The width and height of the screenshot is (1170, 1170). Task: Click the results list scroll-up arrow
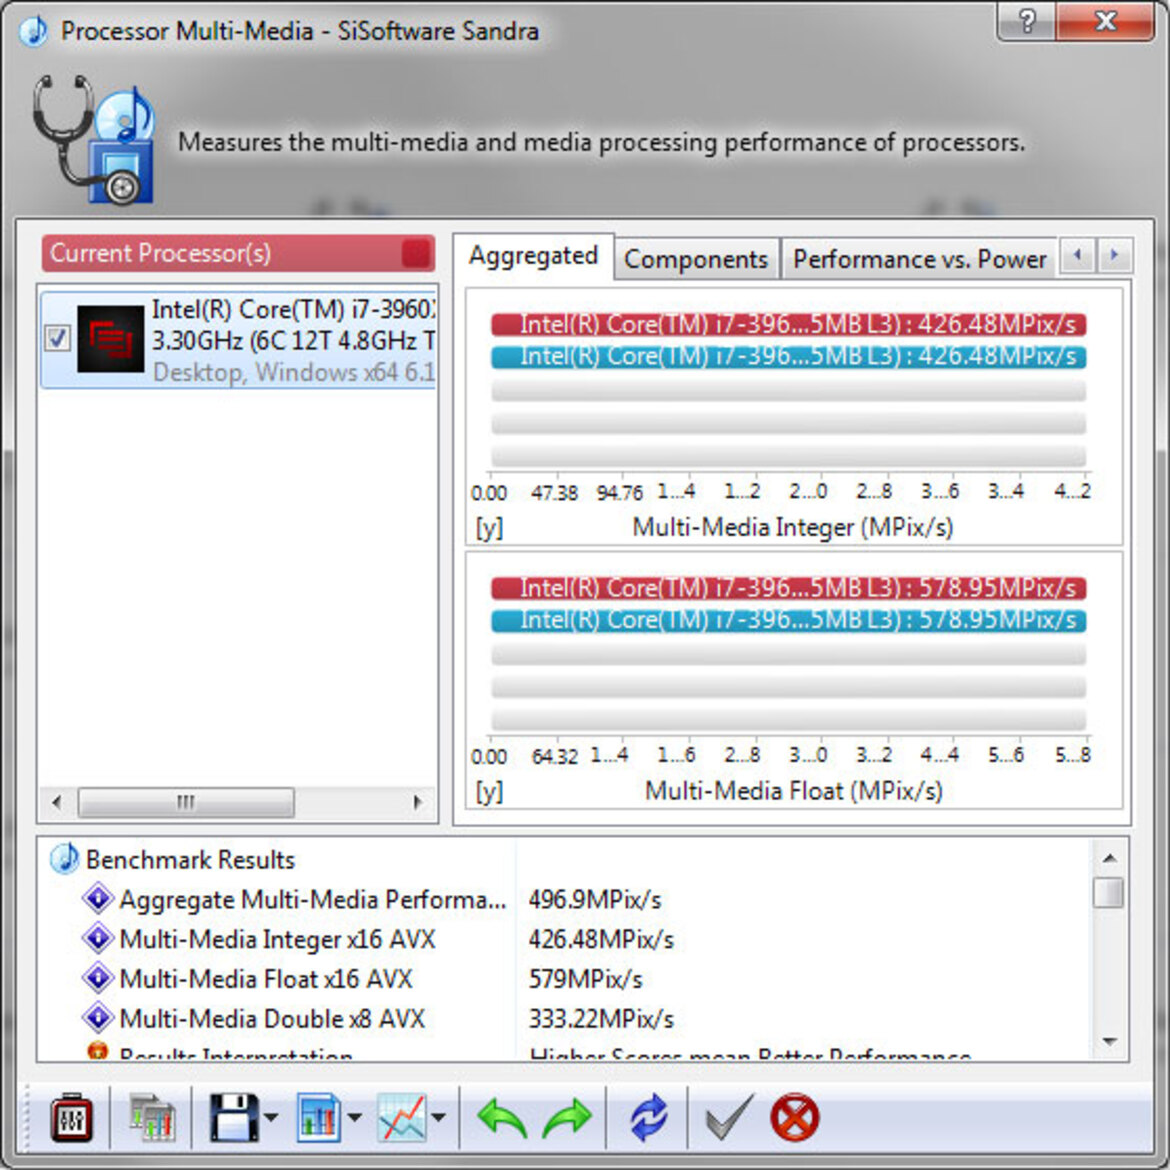point(1110,858)
